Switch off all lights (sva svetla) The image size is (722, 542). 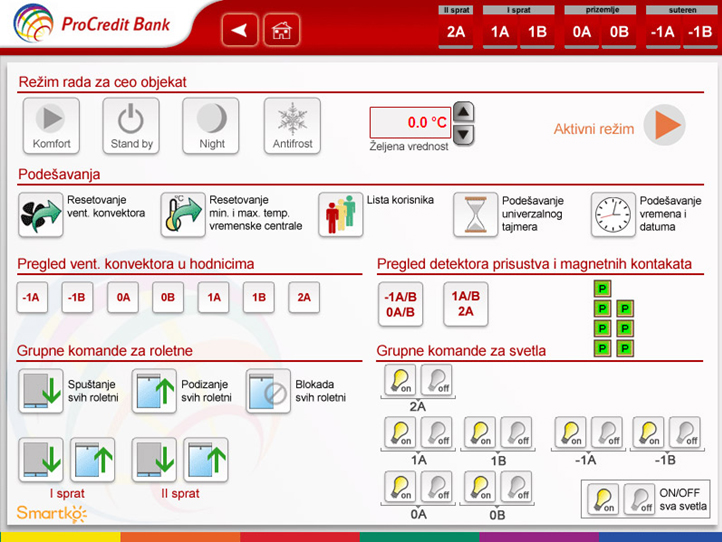point(640,499)
